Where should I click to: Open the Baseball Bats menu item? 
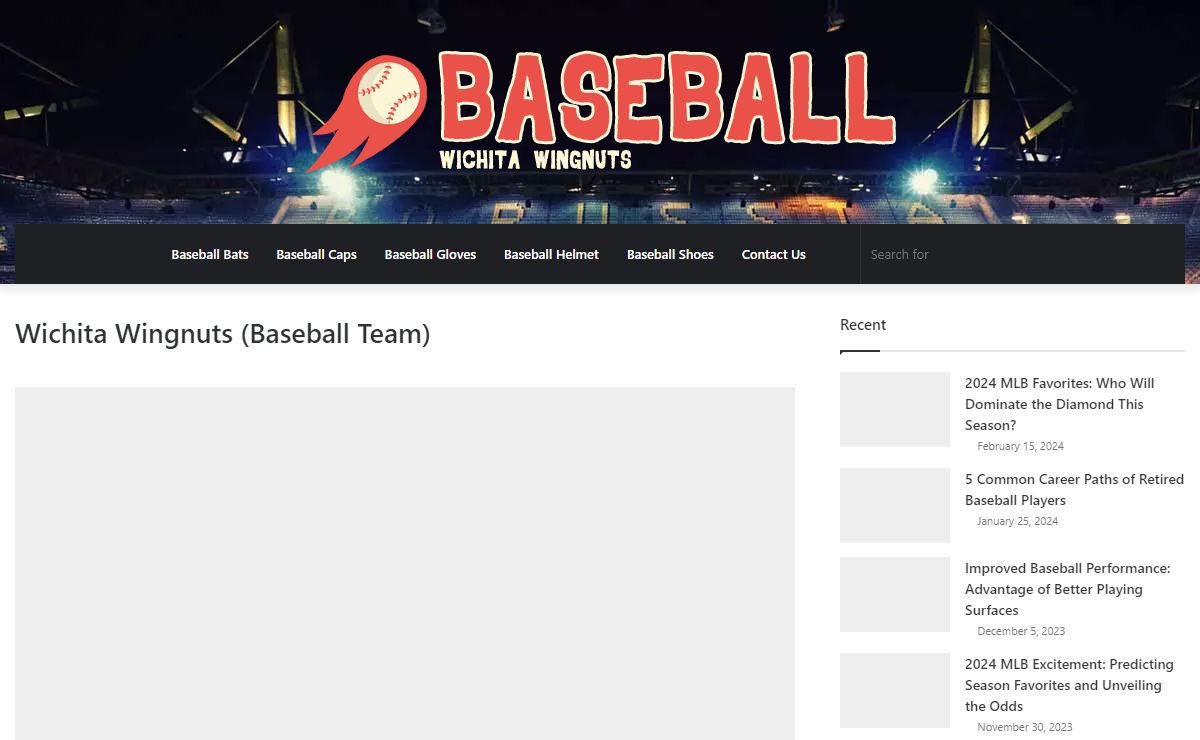(x=210, y=254)
